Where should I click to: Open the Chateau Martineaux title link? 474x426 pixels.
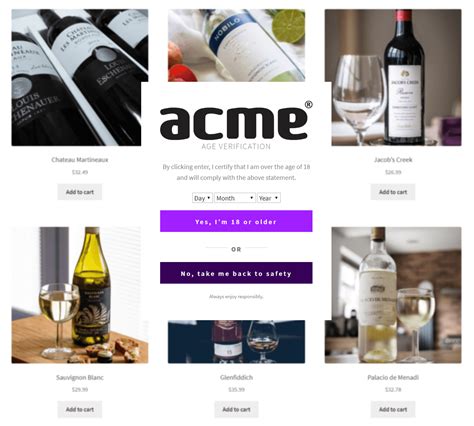point(80,160)
